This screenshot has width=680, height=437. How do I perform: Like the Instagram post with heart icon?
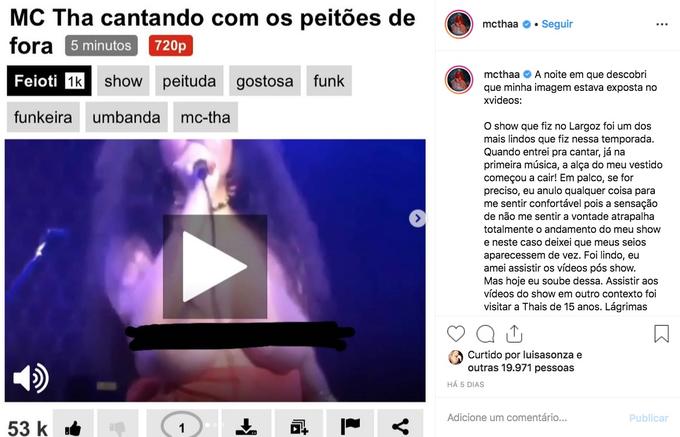(456, 334)
